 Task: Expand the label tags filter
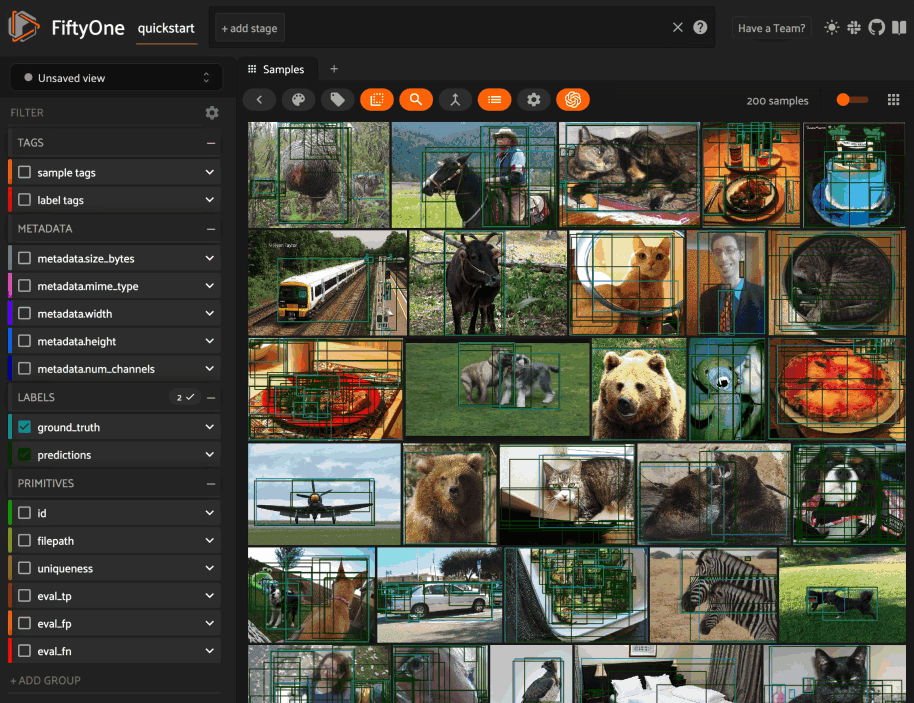coord(210,200)
